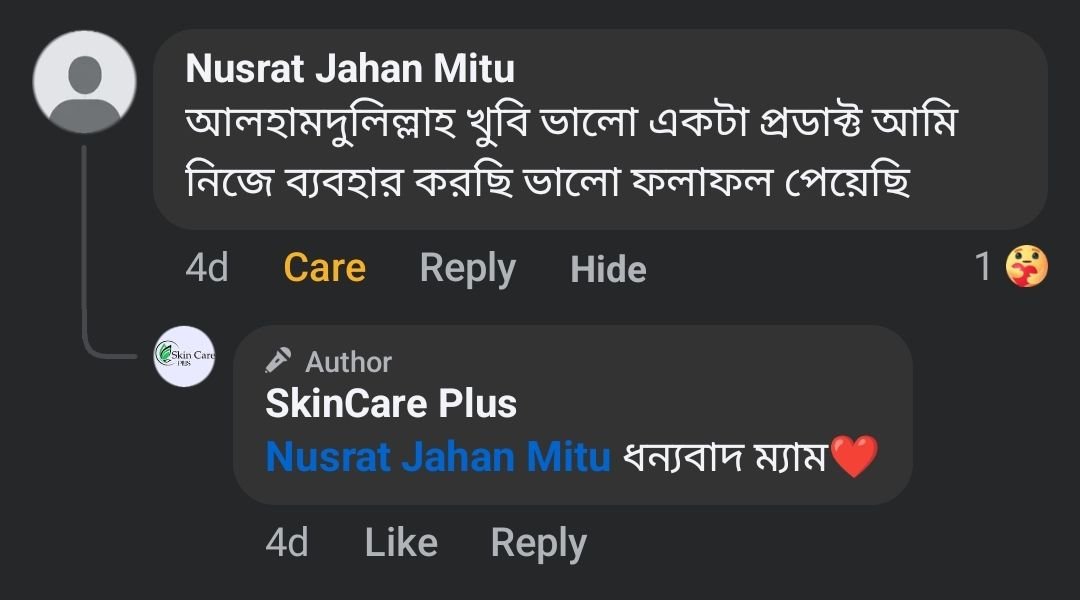1080x600 pixels.
Task: Click the 4d timestamp beside Like
Action: (x=287, y=543)
